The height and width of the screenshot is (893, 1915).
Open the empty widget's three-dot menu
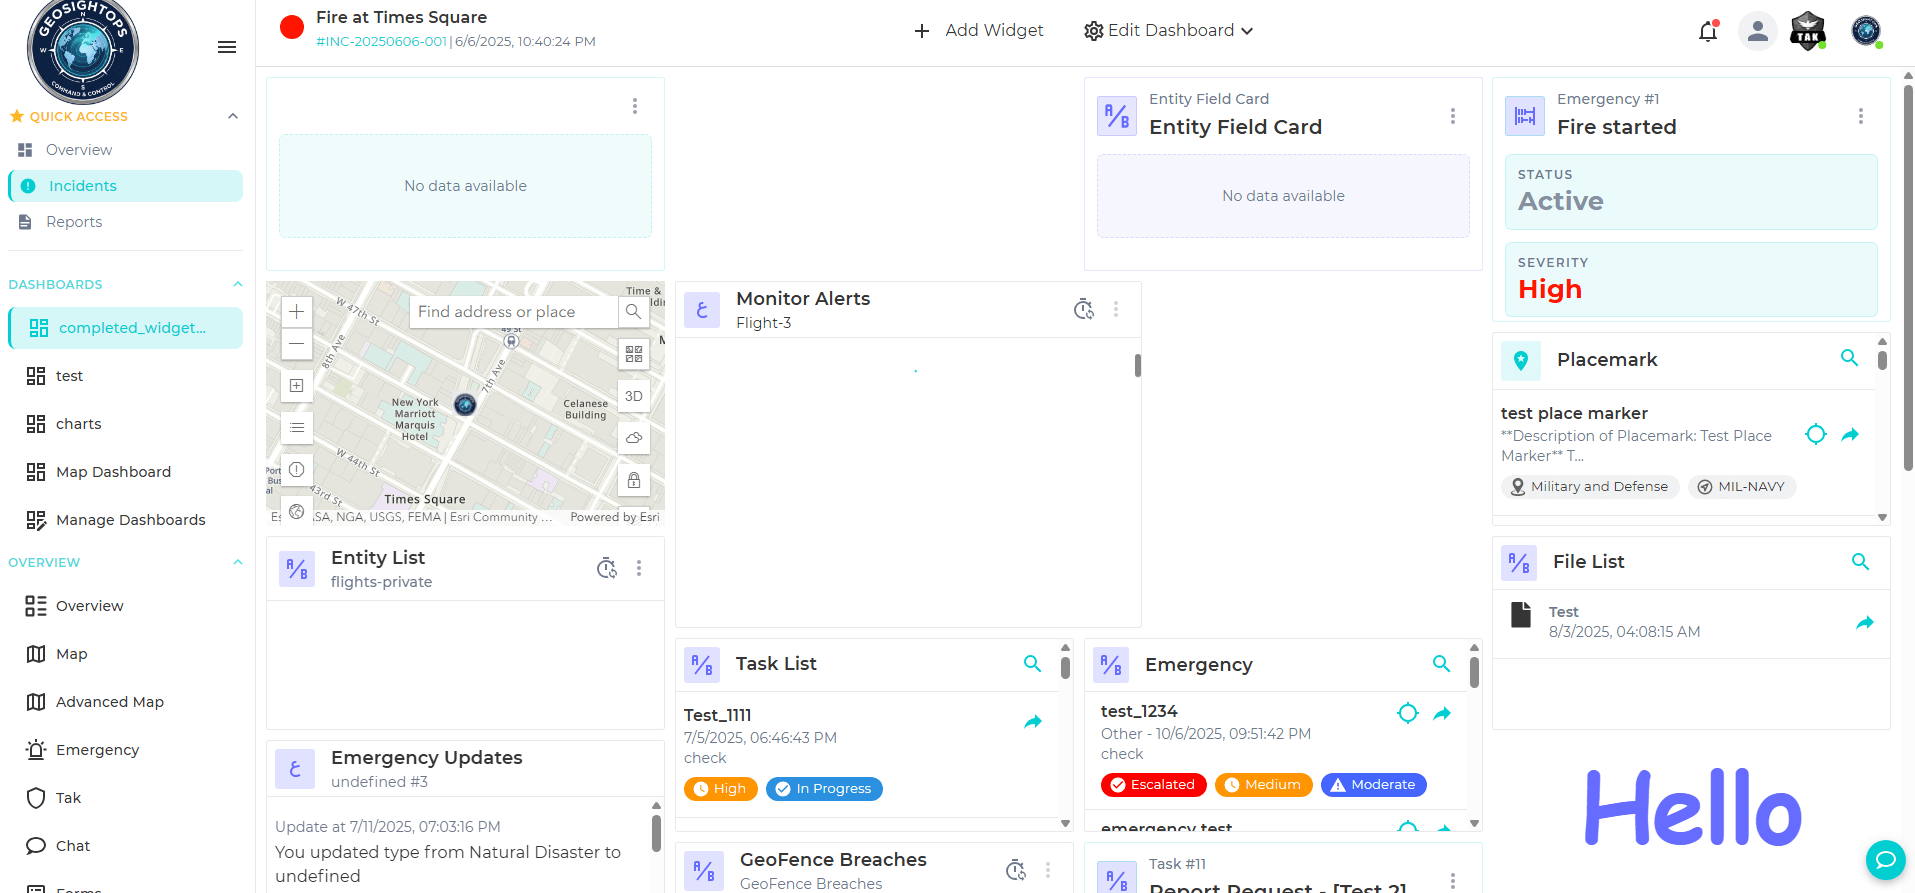pos(635,106)
